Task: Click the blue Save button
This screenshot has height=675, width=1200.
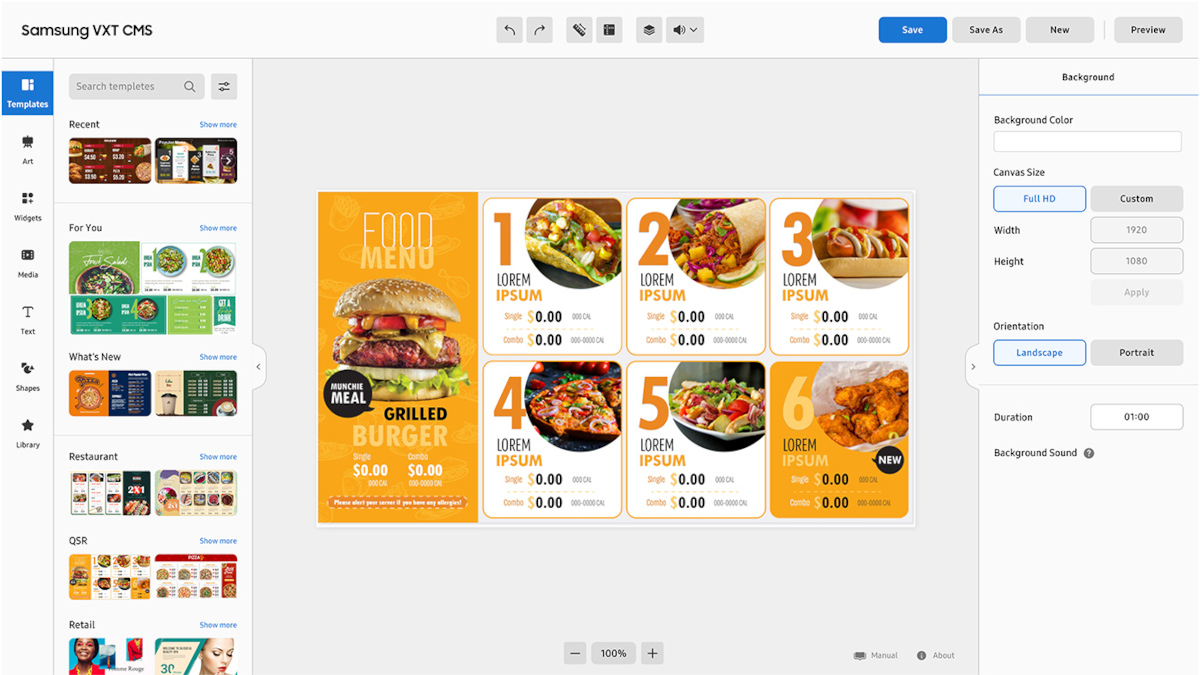Action: [912, 30]
